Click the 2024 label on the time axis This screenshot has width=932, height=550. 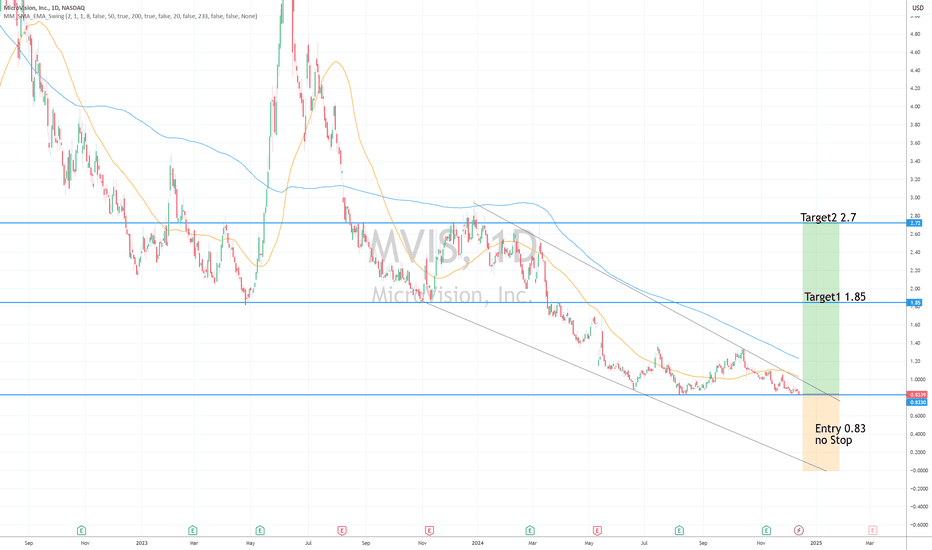(477, 543)
